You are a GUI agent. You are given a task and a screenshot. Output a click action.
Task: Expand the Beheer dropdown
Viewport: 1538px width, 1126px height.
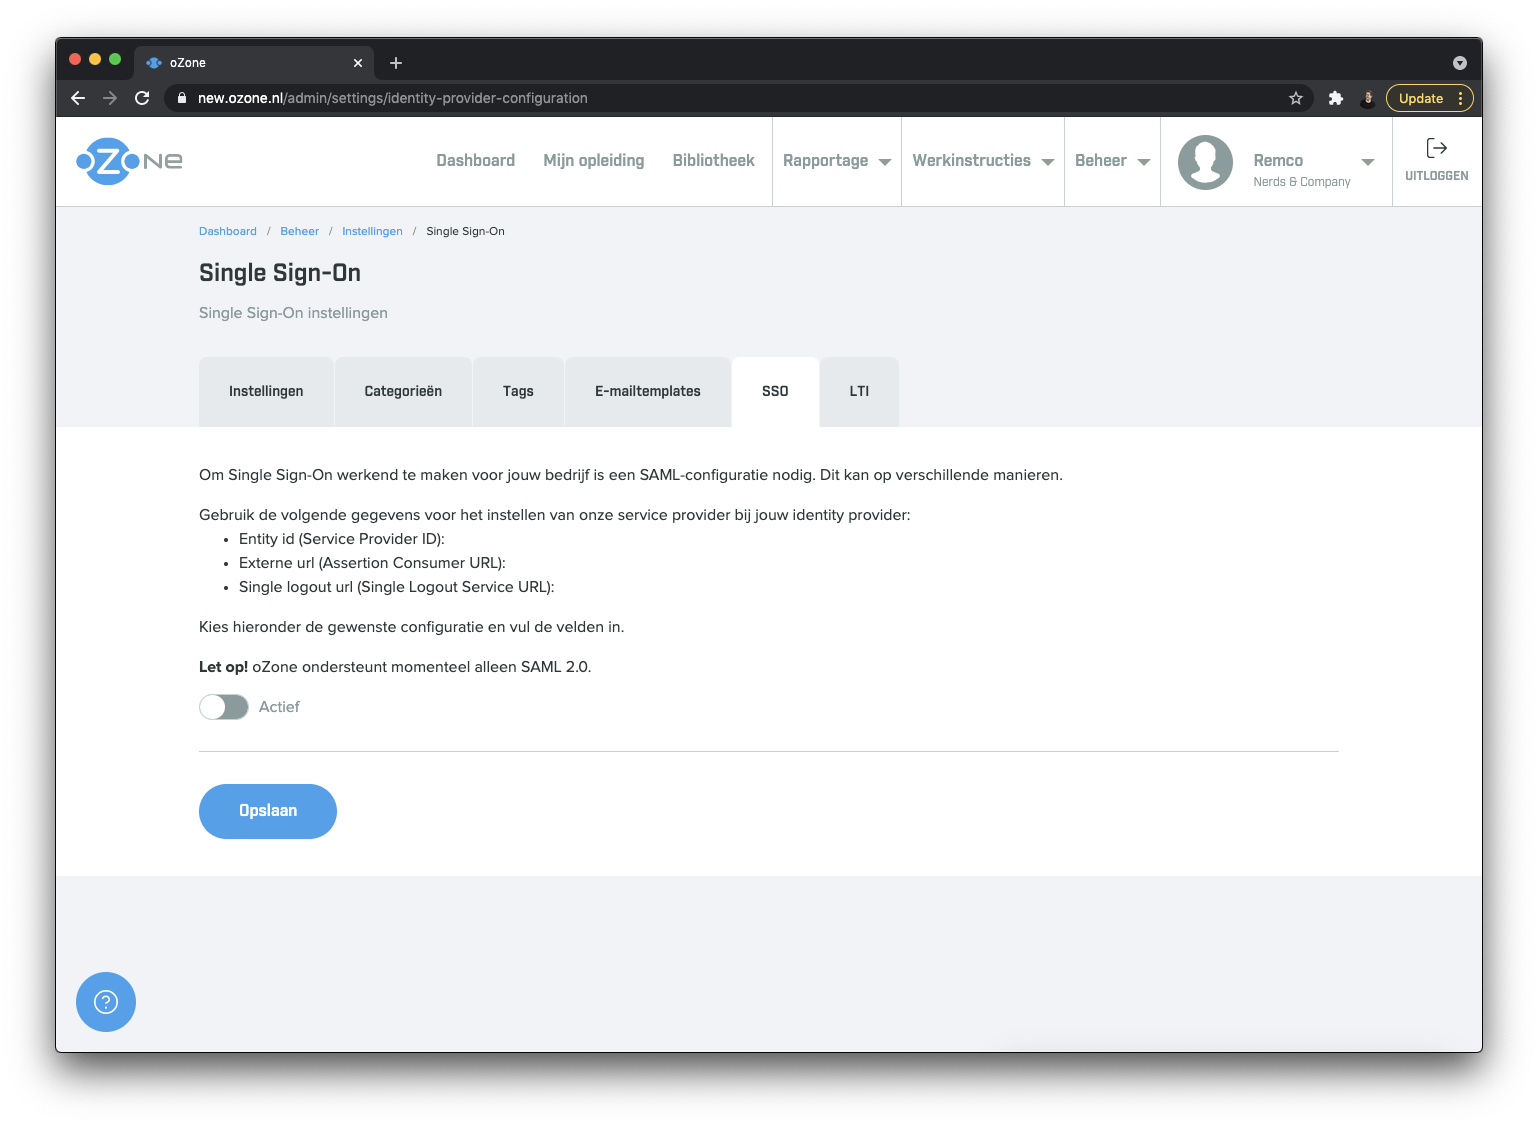[x=1111, y=161]
